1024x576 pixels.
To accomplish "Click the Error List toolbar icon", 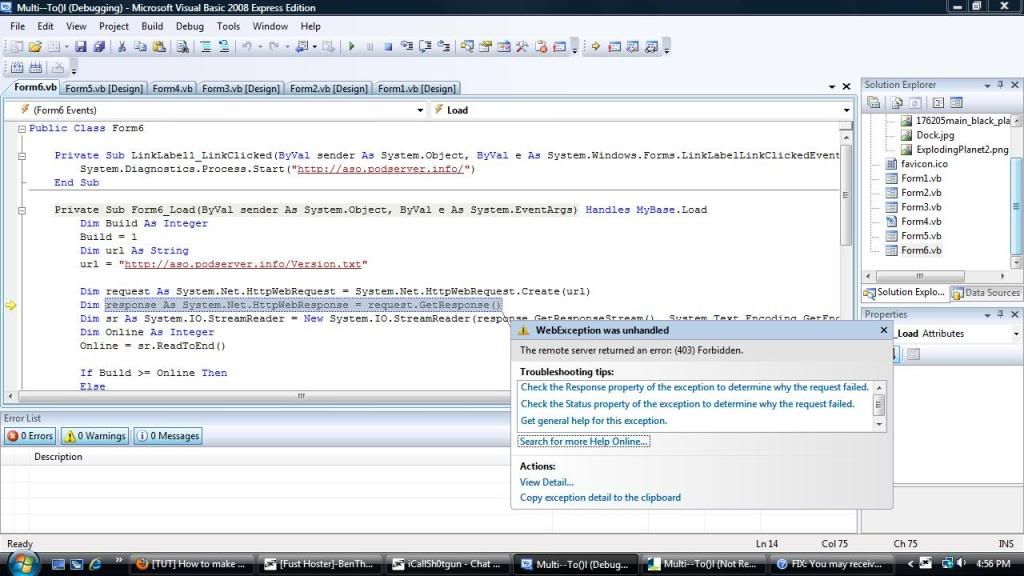I will click(541, 47).
